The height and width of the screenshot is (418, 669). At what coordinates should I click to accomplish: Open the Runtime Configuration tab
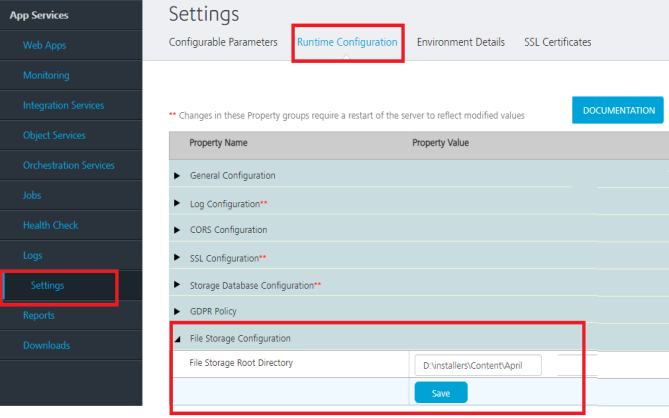347,42
